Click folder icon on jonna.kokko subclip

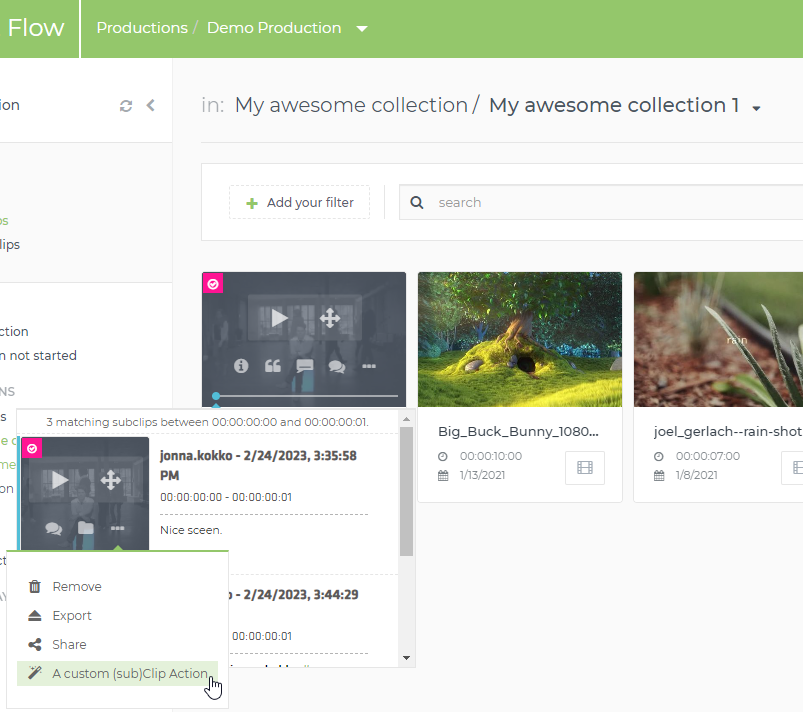86,528
